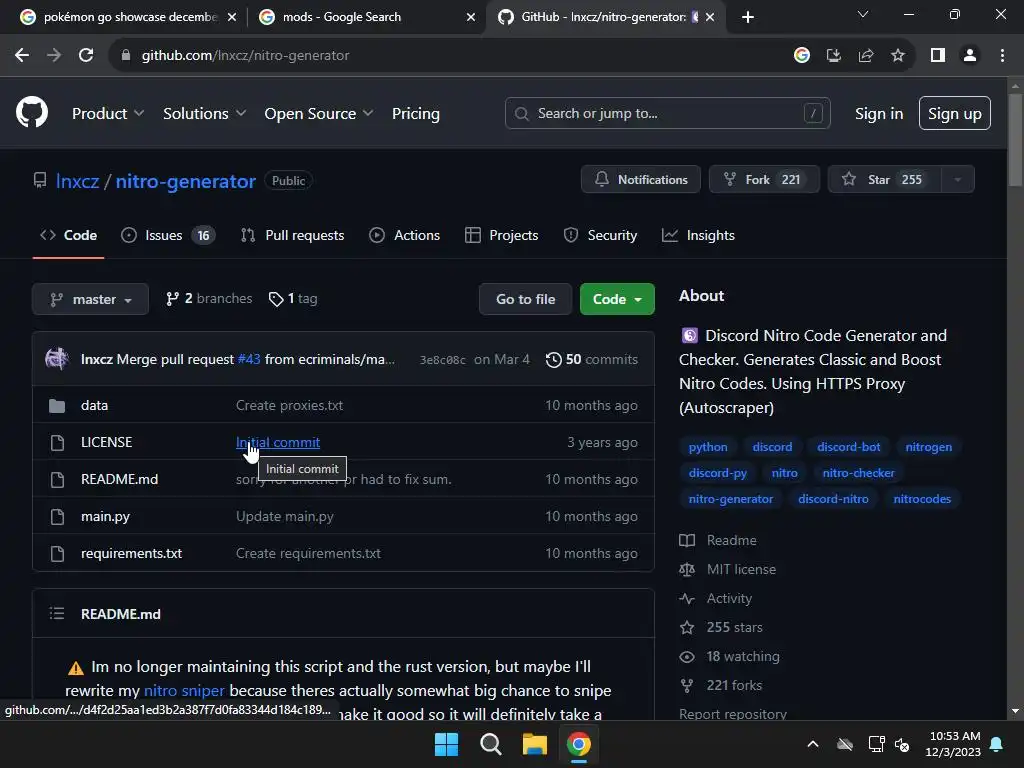1024x768 pixels.
Task: Click the Chrome address bar URL
Action: click(x=246, y=56)
